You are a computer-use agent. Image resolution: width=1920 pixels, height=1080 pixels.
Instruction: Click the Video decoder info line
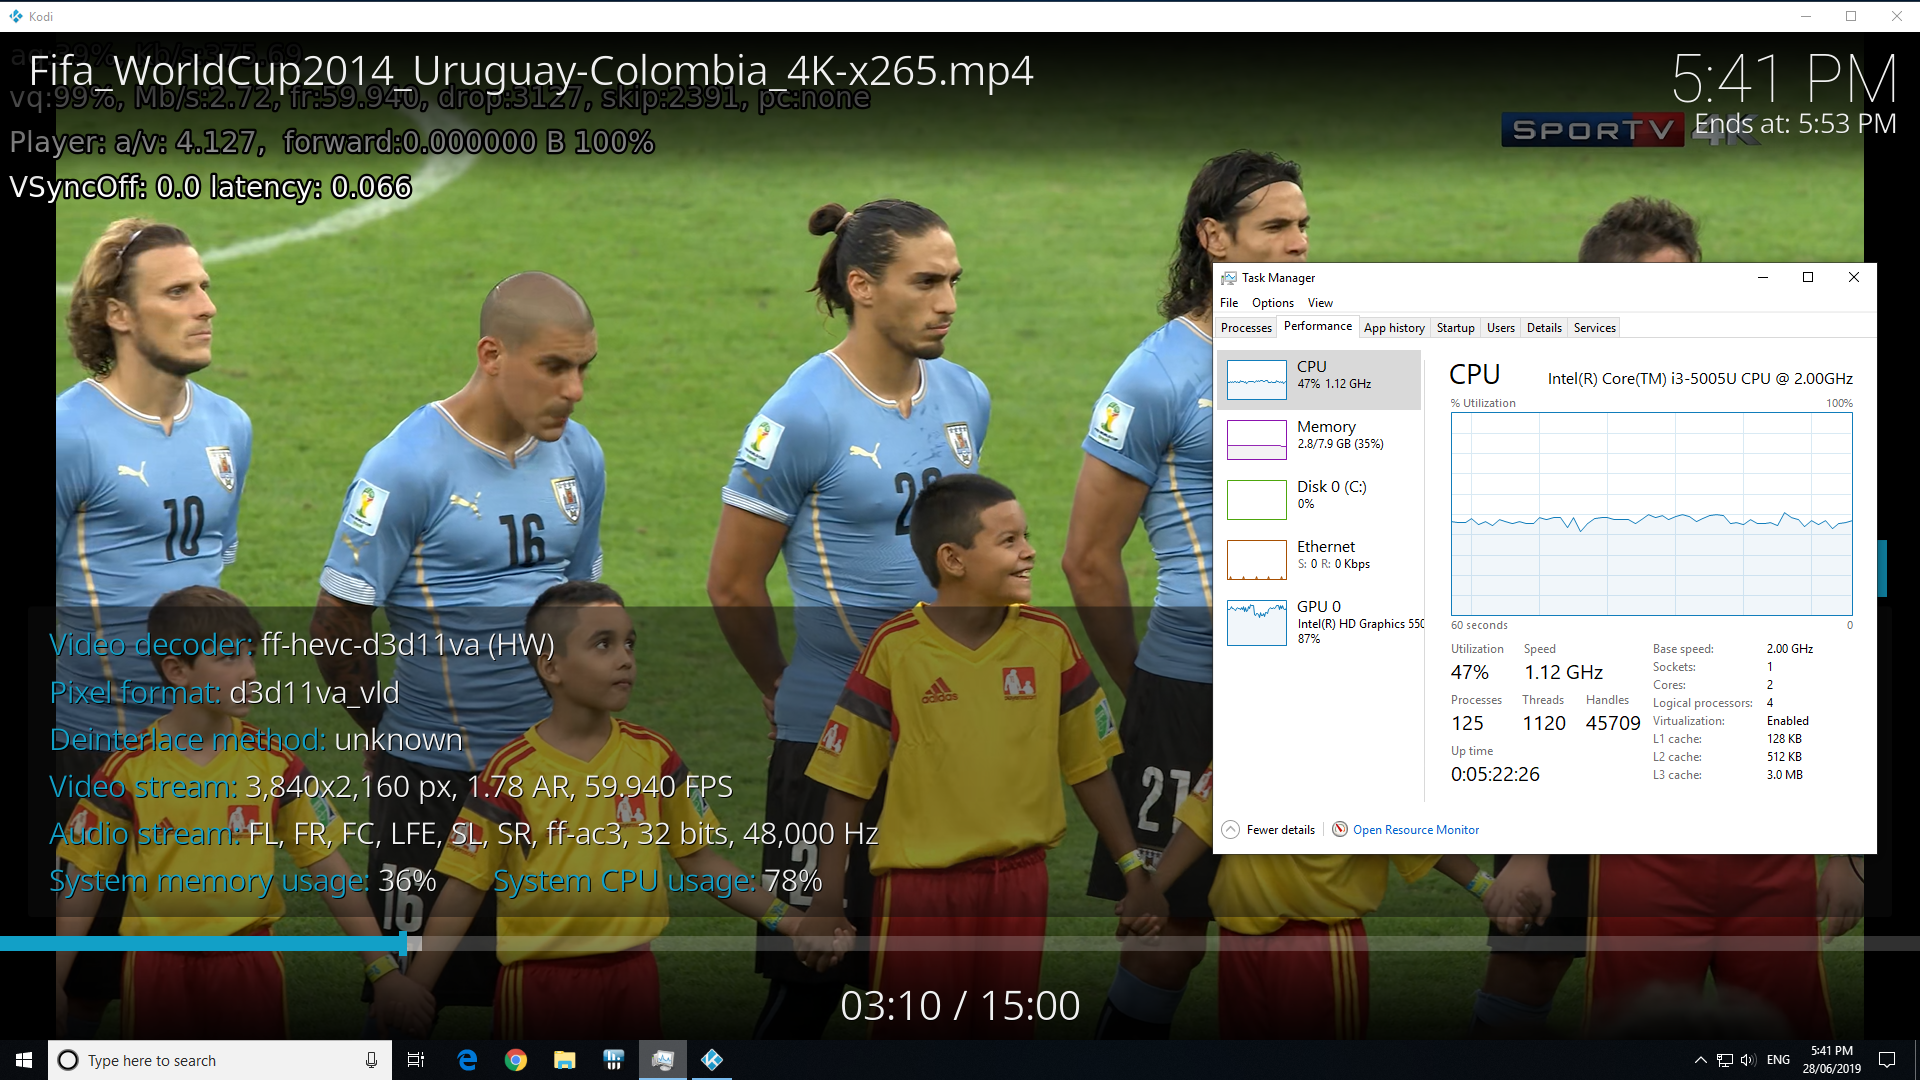click(302, 645)
